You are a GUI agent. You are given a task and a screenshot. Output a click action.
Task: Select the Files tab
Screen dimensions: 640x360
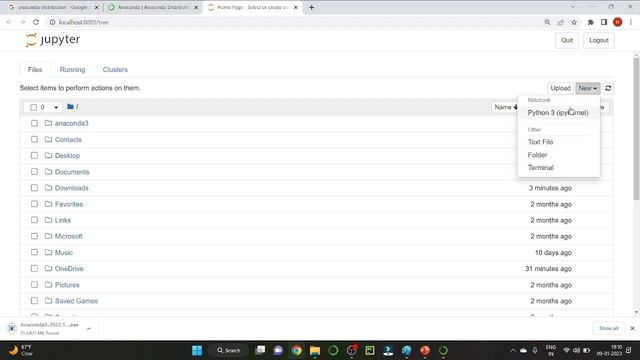tap(35, 69)
